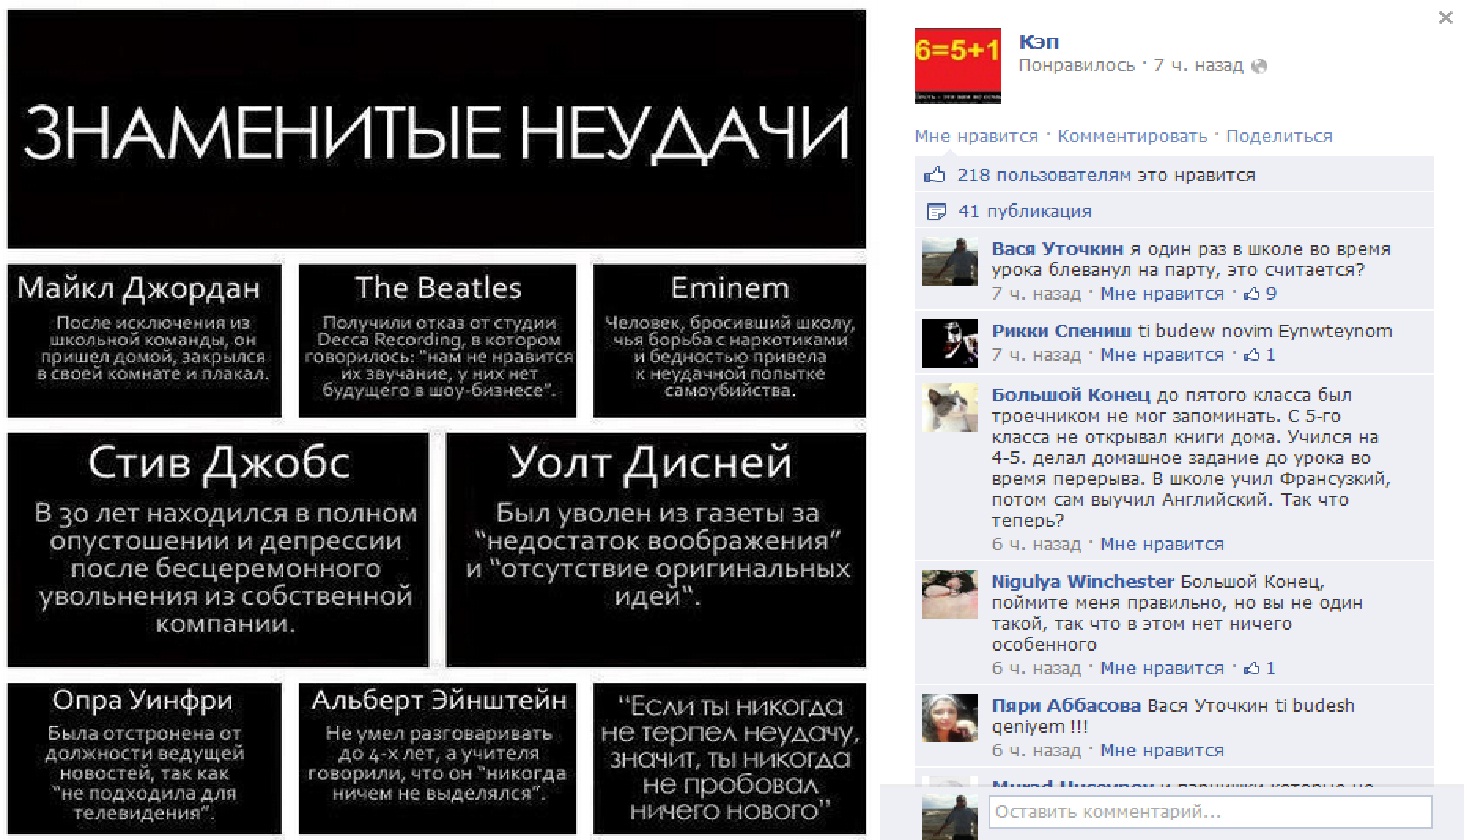The height and width of the screenshot is (840, 1467).
Task: Open Пяри Аббасова's profile picture
Action: click(x=949, y=718)
